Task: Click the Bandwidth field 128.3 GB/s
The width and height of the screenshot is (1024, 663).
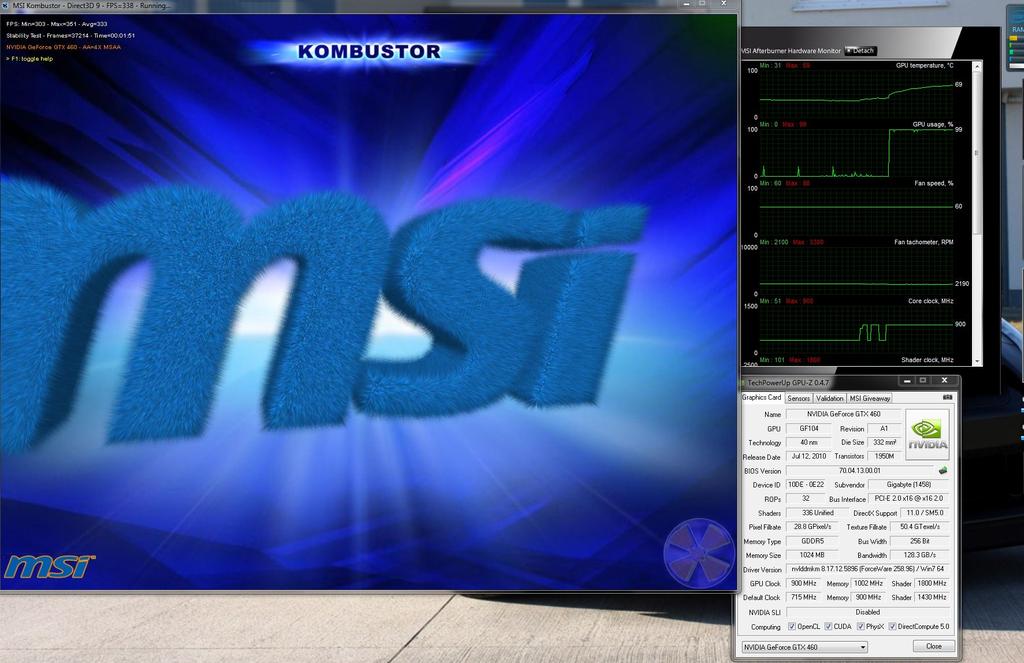Action: click(x=920, y=555)
